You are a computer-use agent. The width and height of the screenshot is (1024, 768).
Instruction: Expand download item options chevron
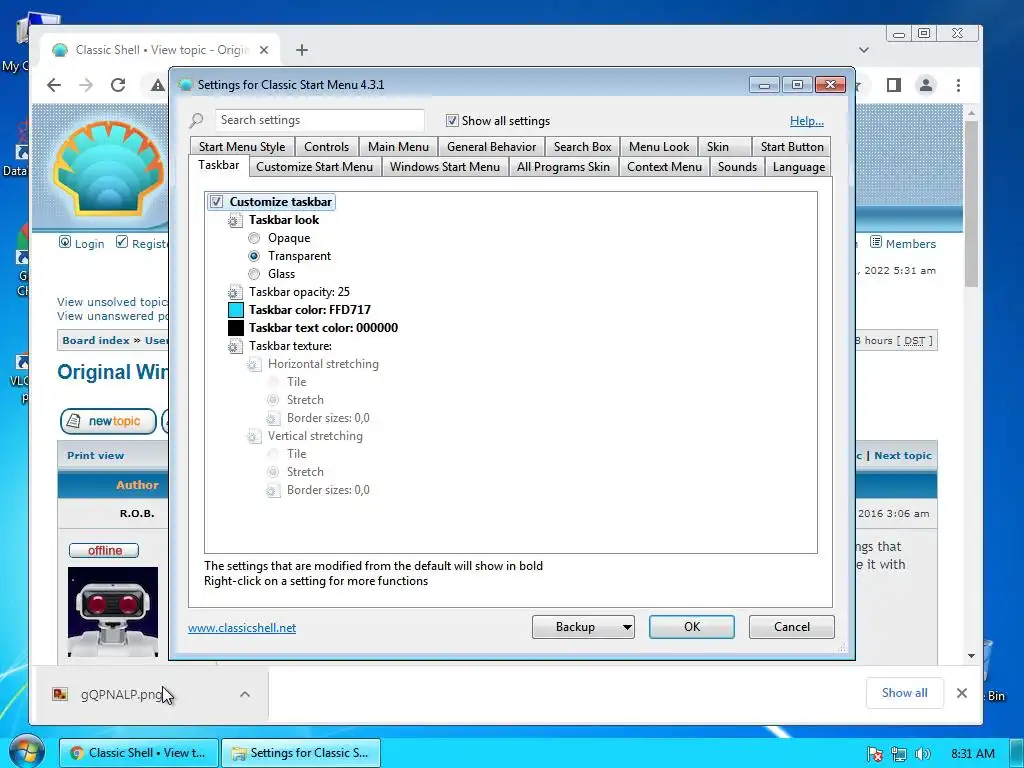[x=245, y=694]
